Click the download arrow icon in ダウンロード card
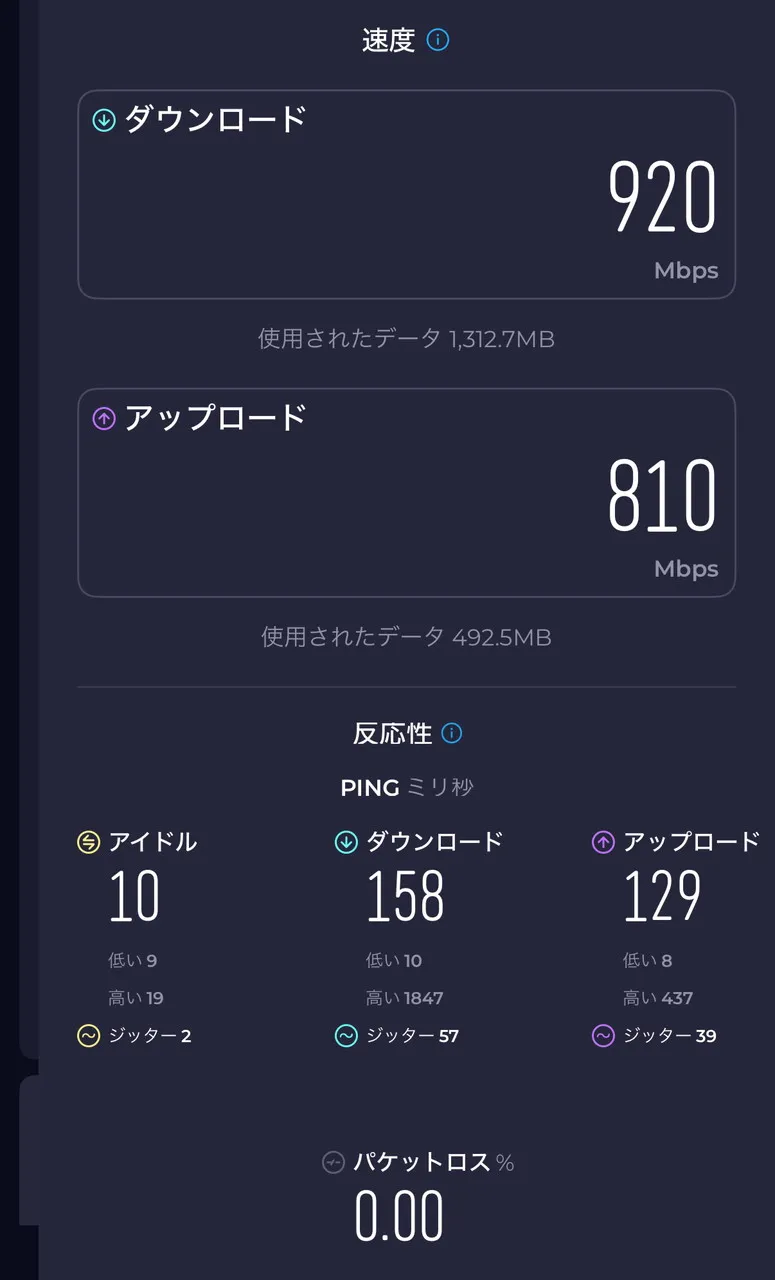 (x=104, y=121)
